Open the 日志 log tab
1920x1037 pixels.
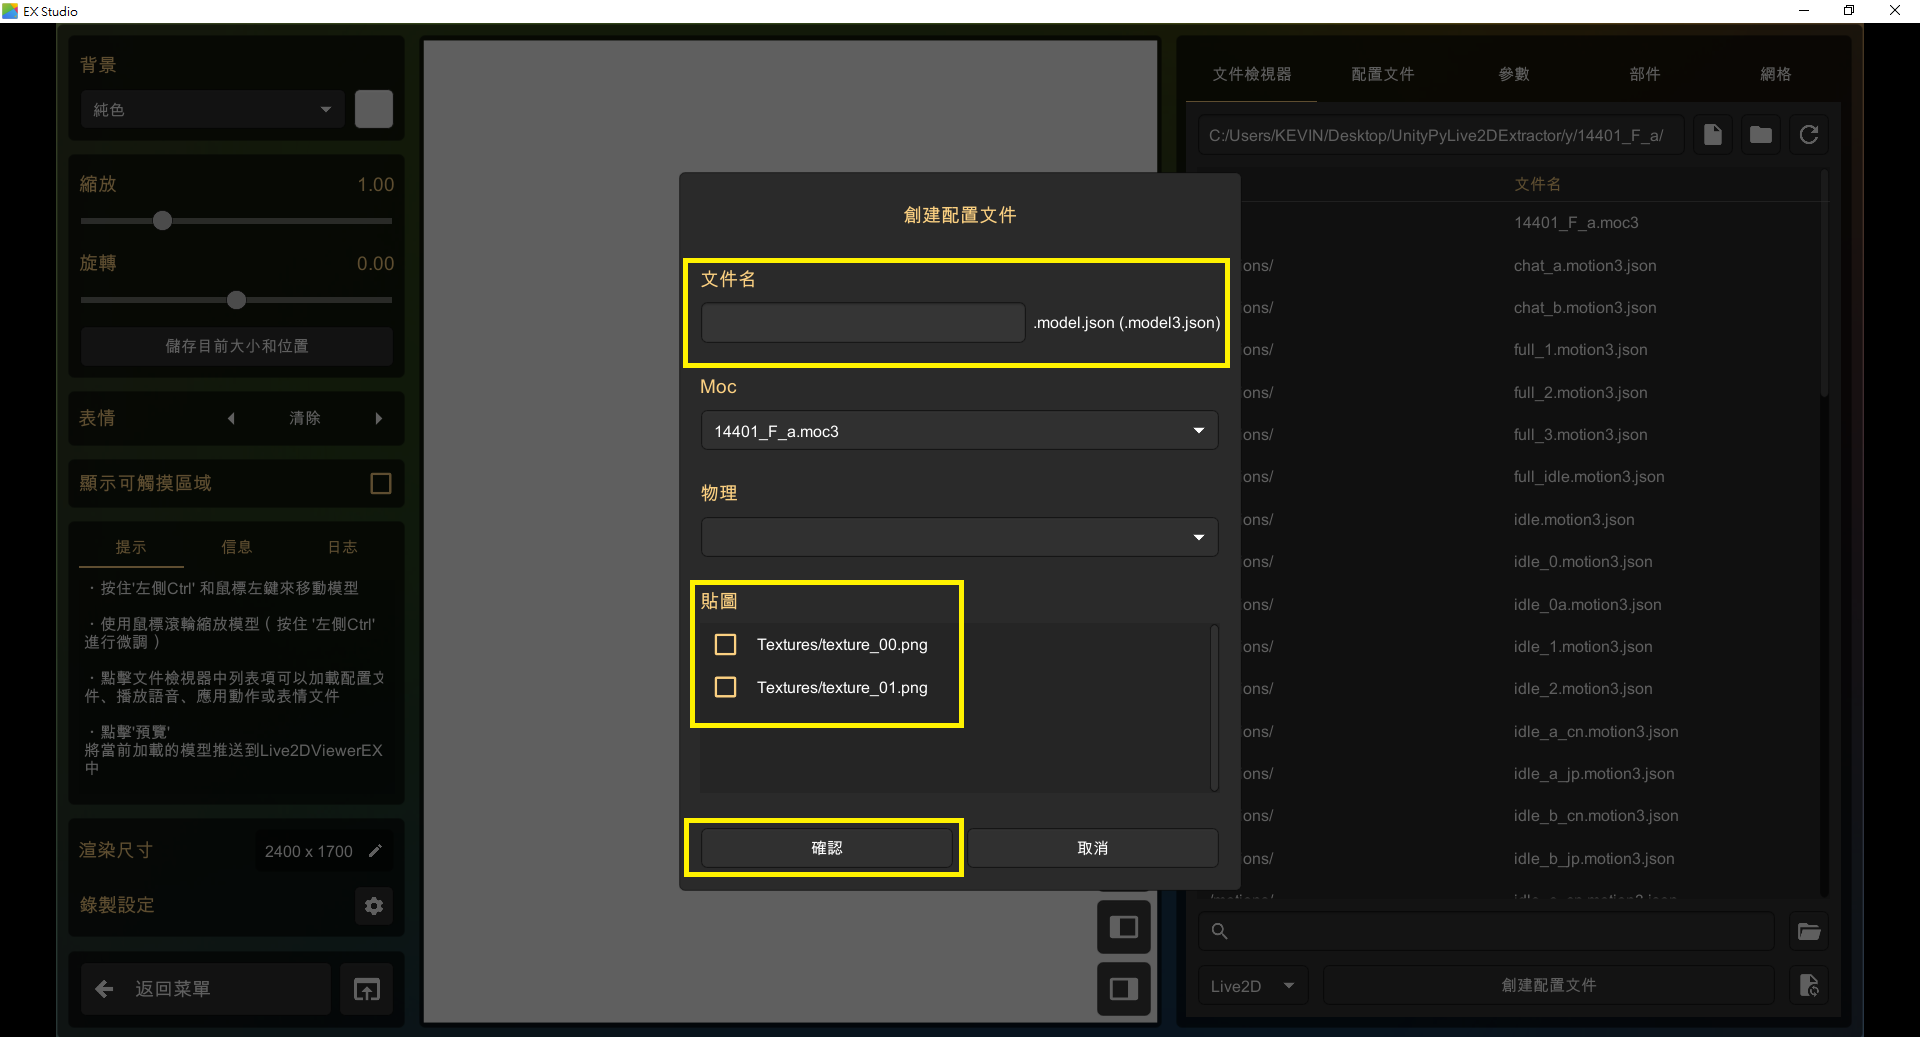point(342,547)
